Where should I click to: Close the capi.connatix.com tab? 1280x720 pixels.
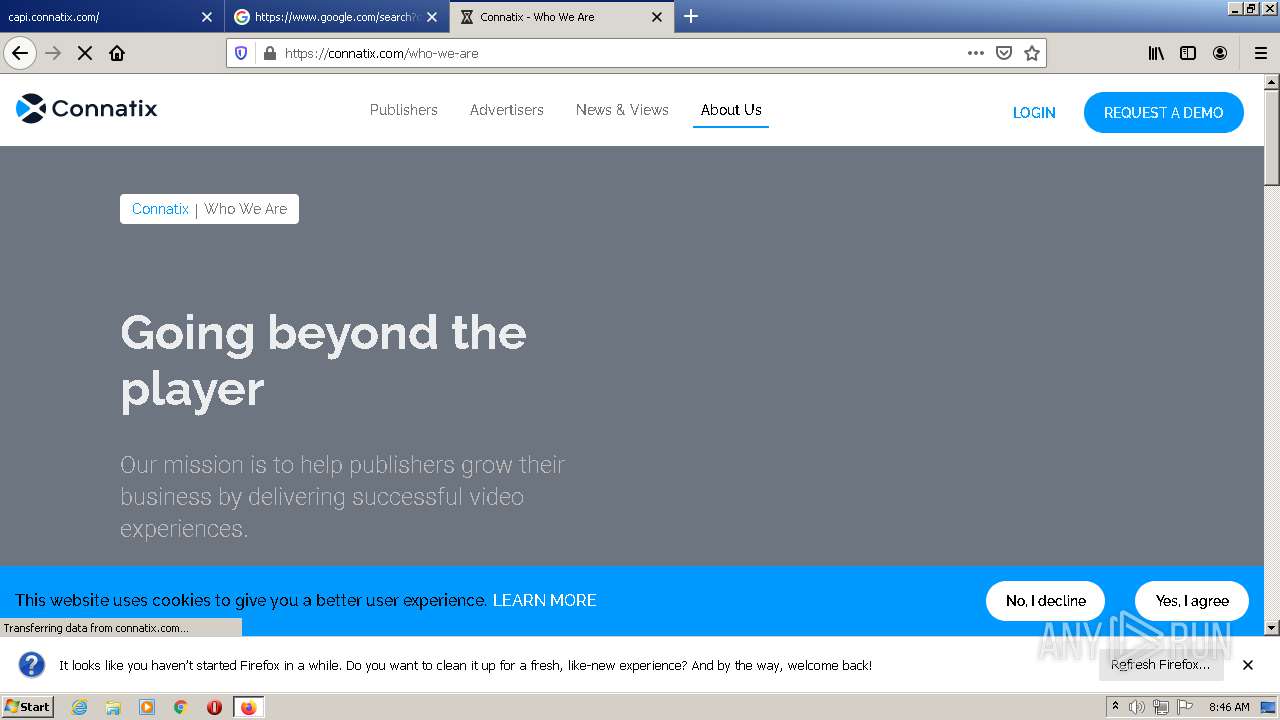point(207,17)
